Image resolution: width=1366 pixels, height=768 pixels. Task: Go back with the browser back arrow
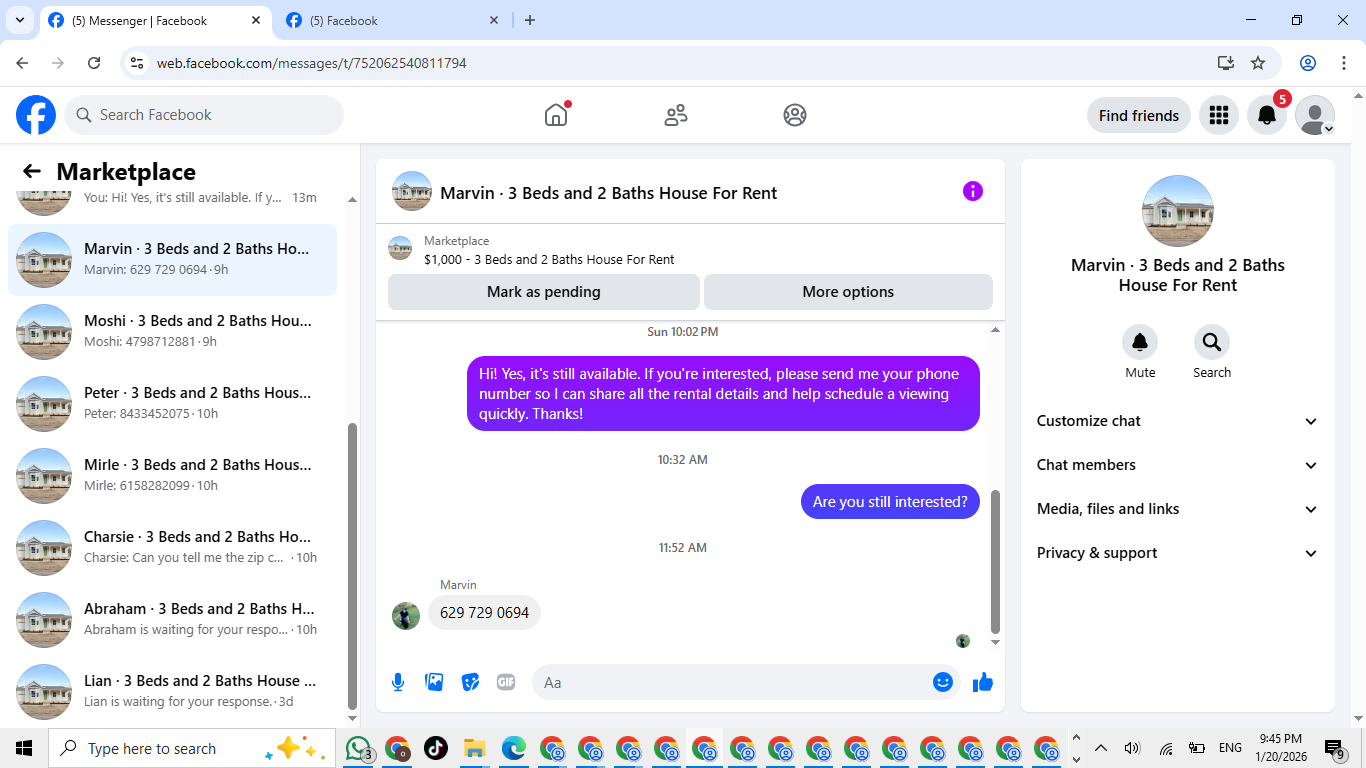(x=22, y=63)
